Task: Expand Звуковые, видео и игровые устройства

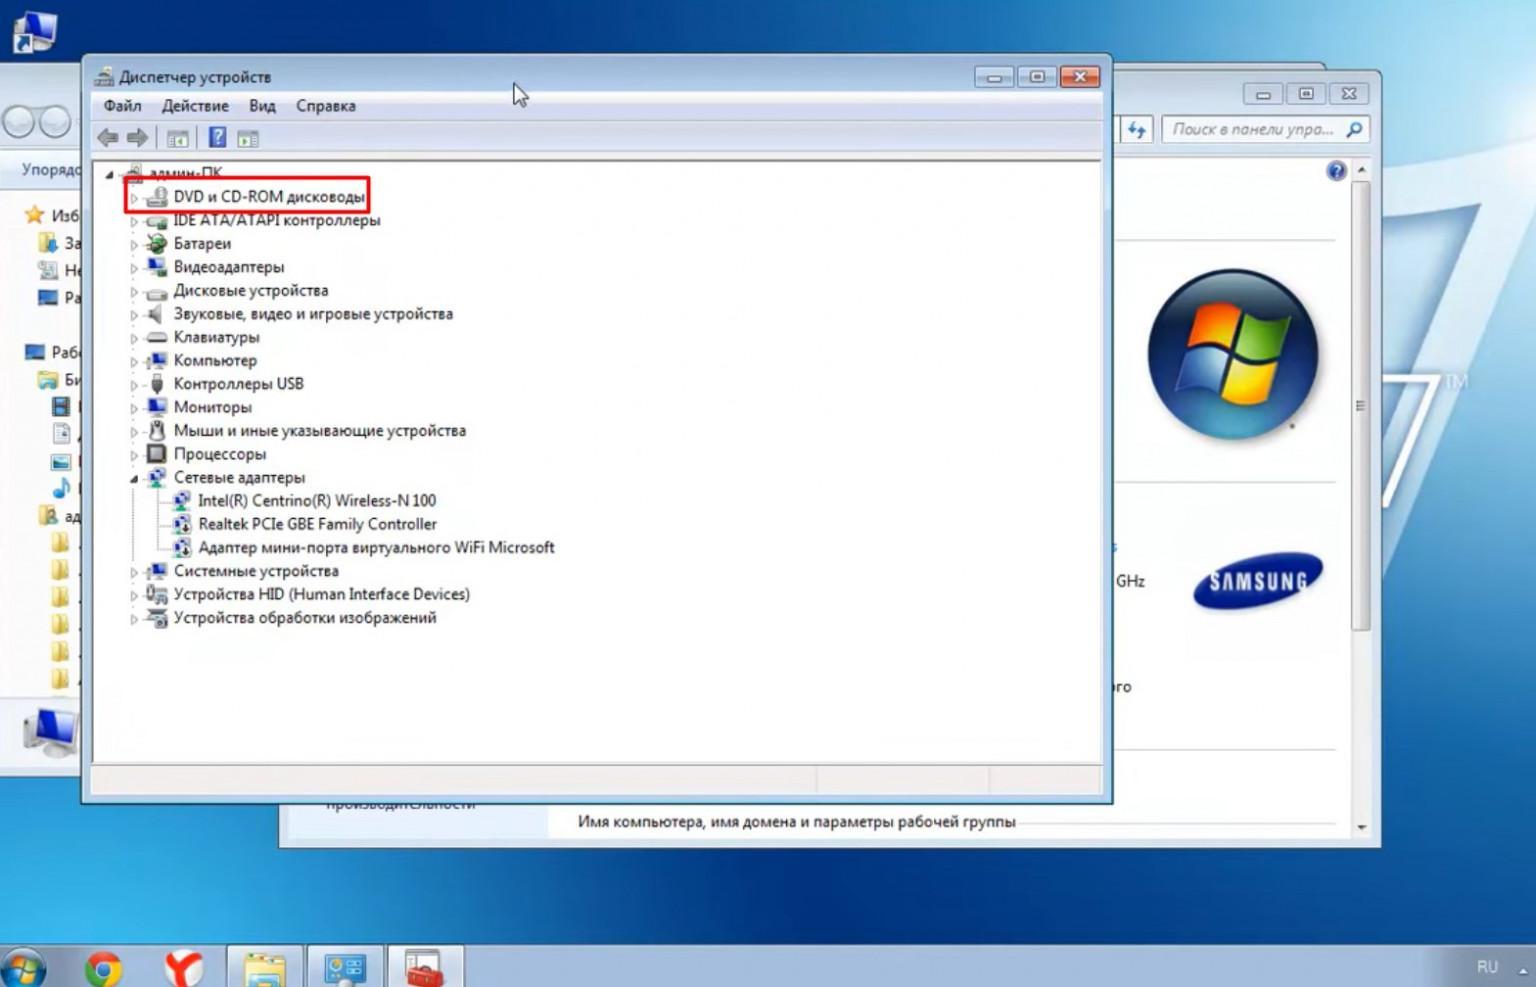Action: [134, 315]
